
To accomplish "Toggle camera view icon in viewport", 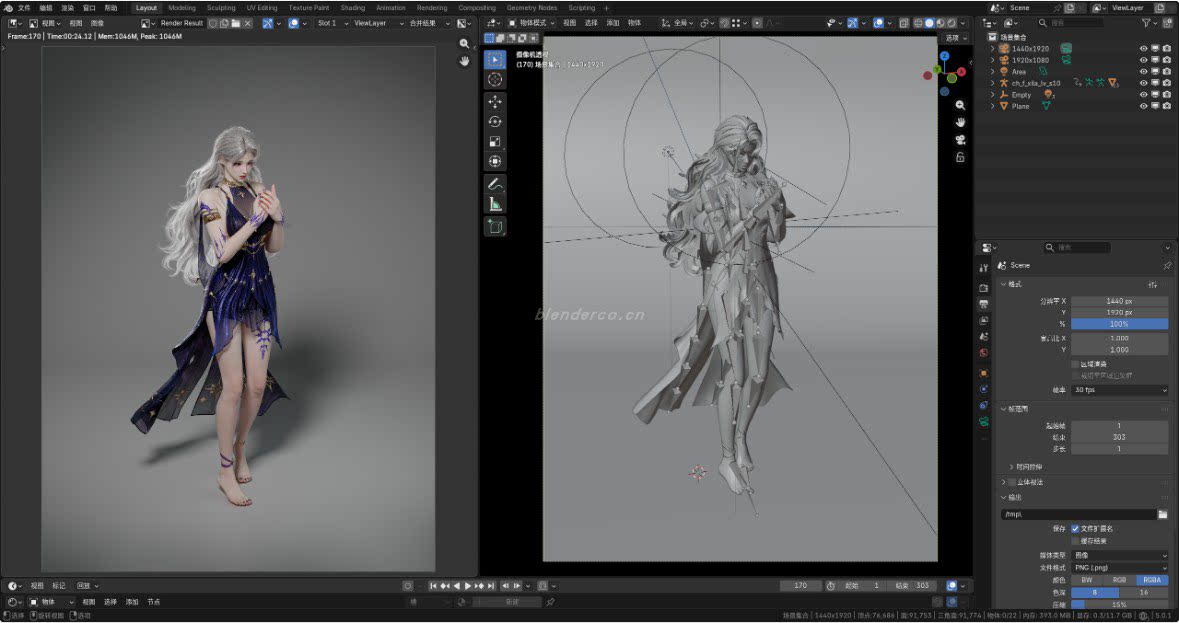I will pos(960,139).
